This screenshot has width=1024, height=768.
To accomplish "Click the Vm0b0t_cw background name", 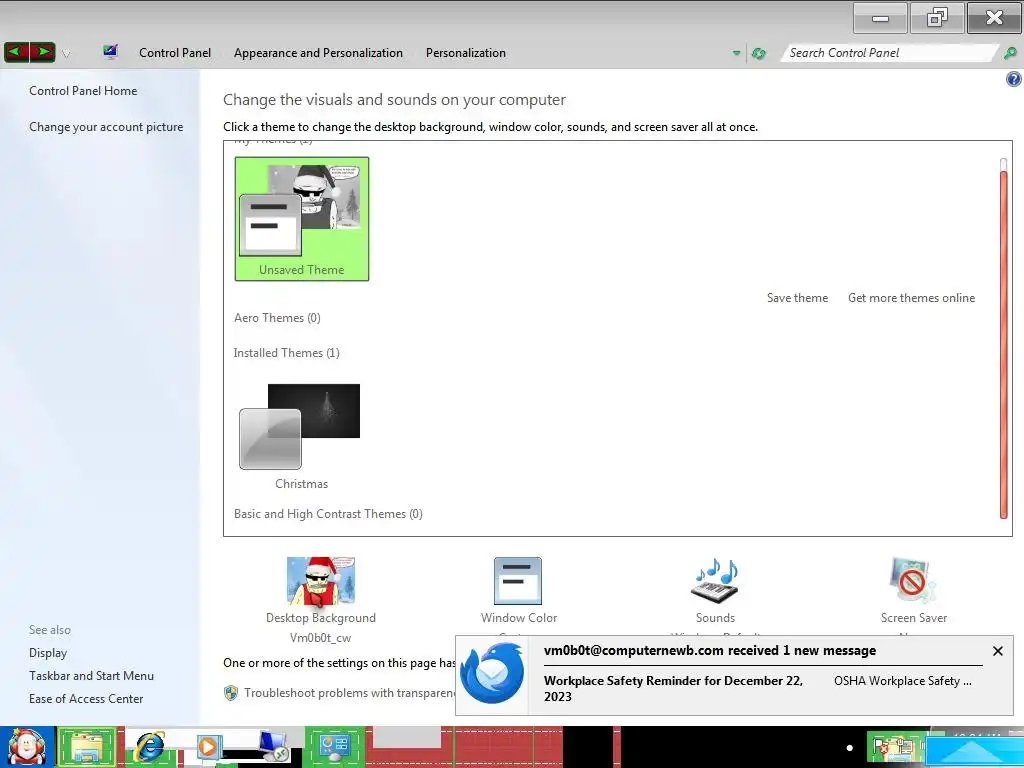I will (321, 638).
